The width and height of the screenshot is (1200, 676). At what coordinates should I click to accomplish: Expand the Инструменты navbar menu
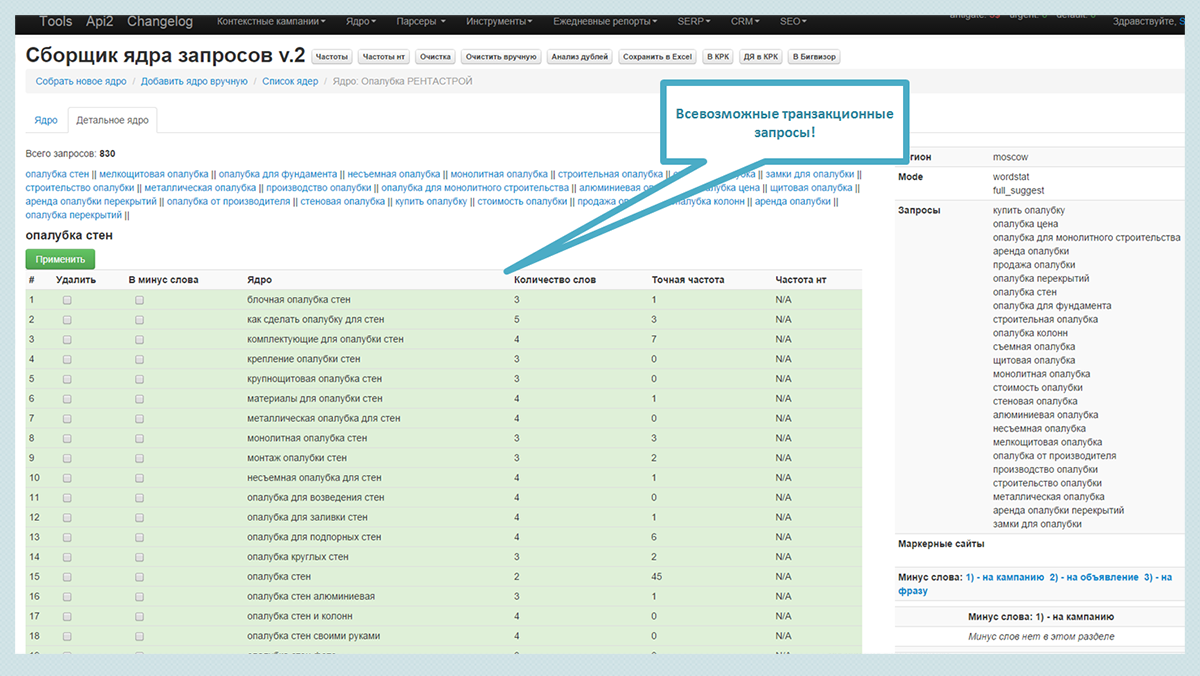click(499, 21)
